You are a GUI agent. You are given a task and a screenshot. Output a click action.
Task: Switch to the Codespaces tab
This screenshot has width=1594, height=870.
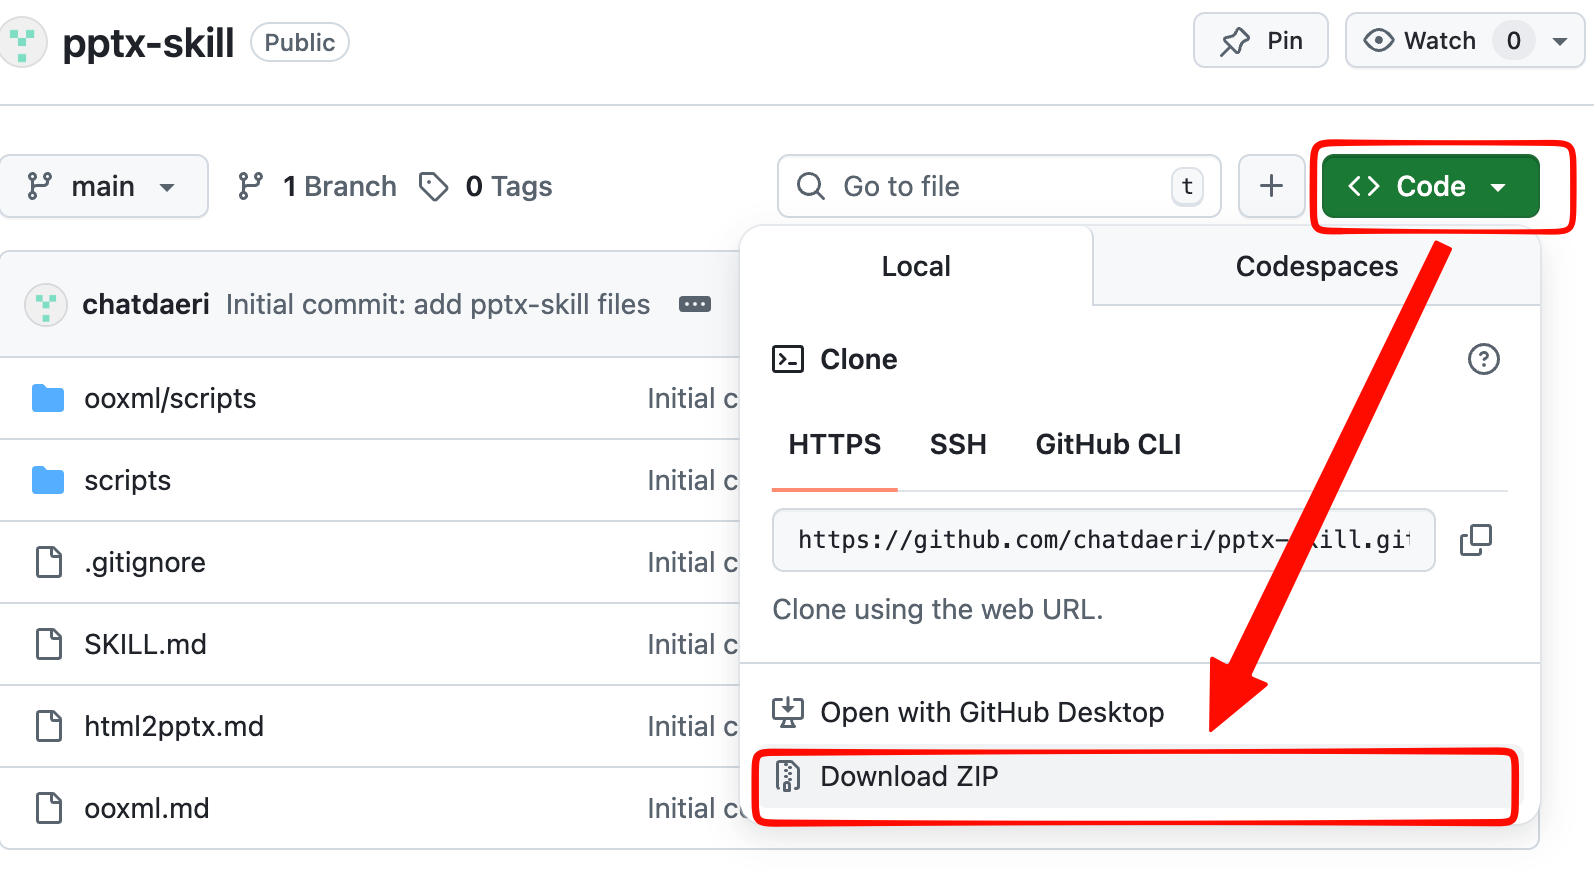tap(1316, 266)
